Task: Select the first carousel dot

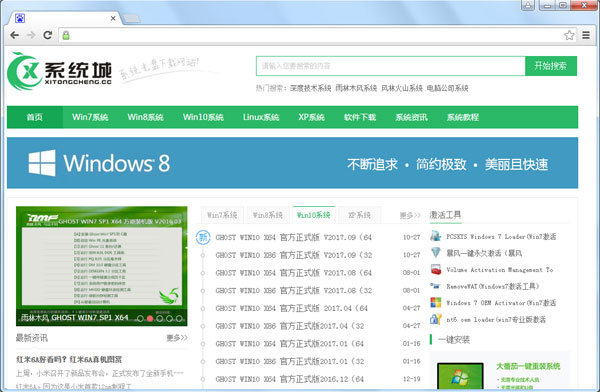Action: (140, 318)
